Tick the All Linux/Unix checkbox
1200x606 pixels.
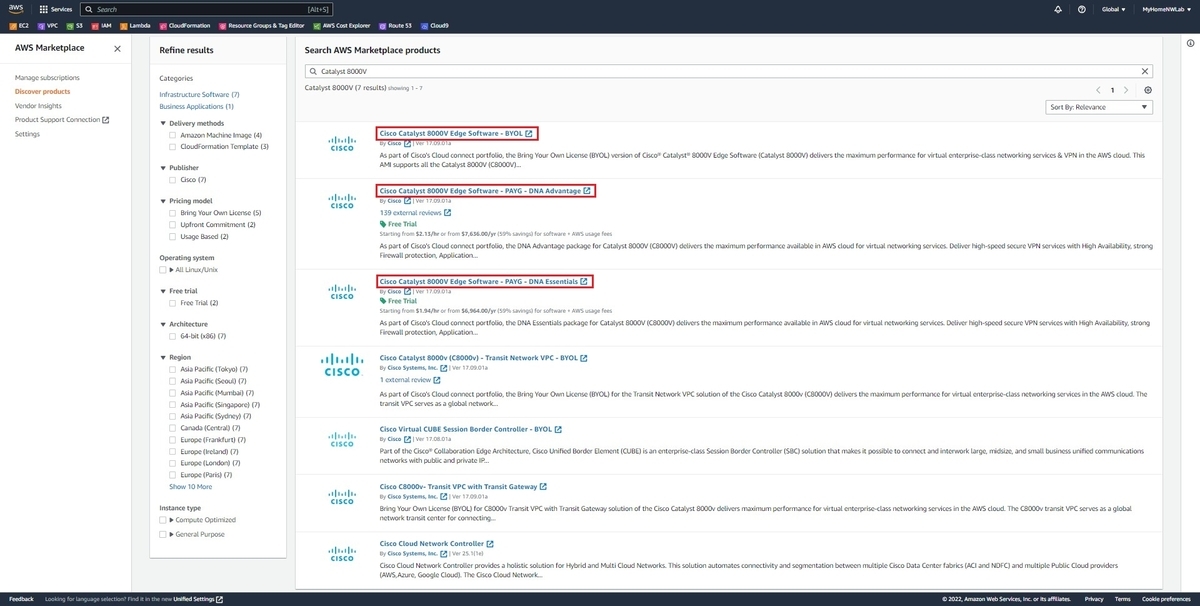click(163, 270)
